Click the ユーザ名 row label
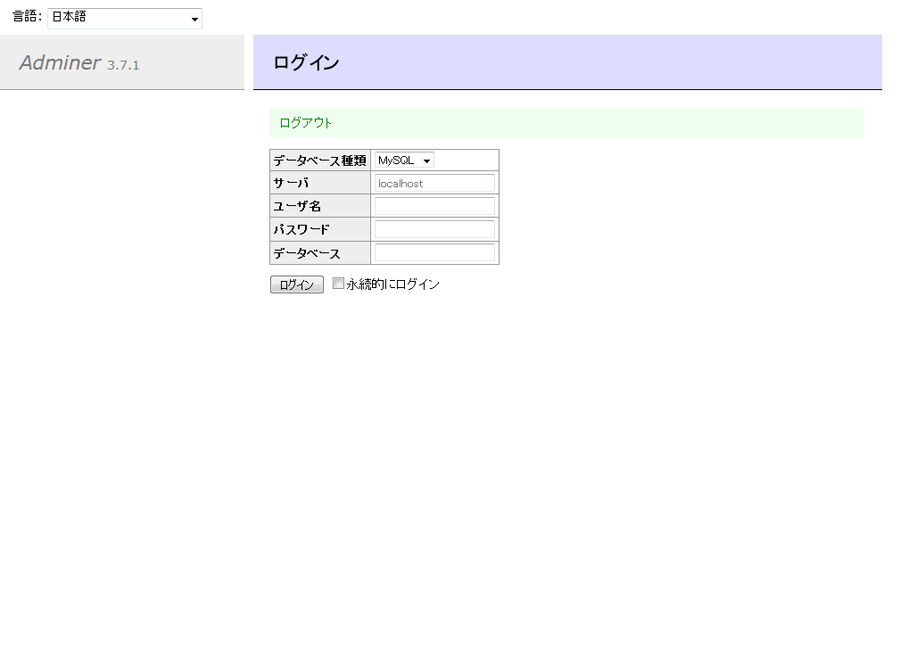This screenshot has width=900, height=651. [297, 206]
